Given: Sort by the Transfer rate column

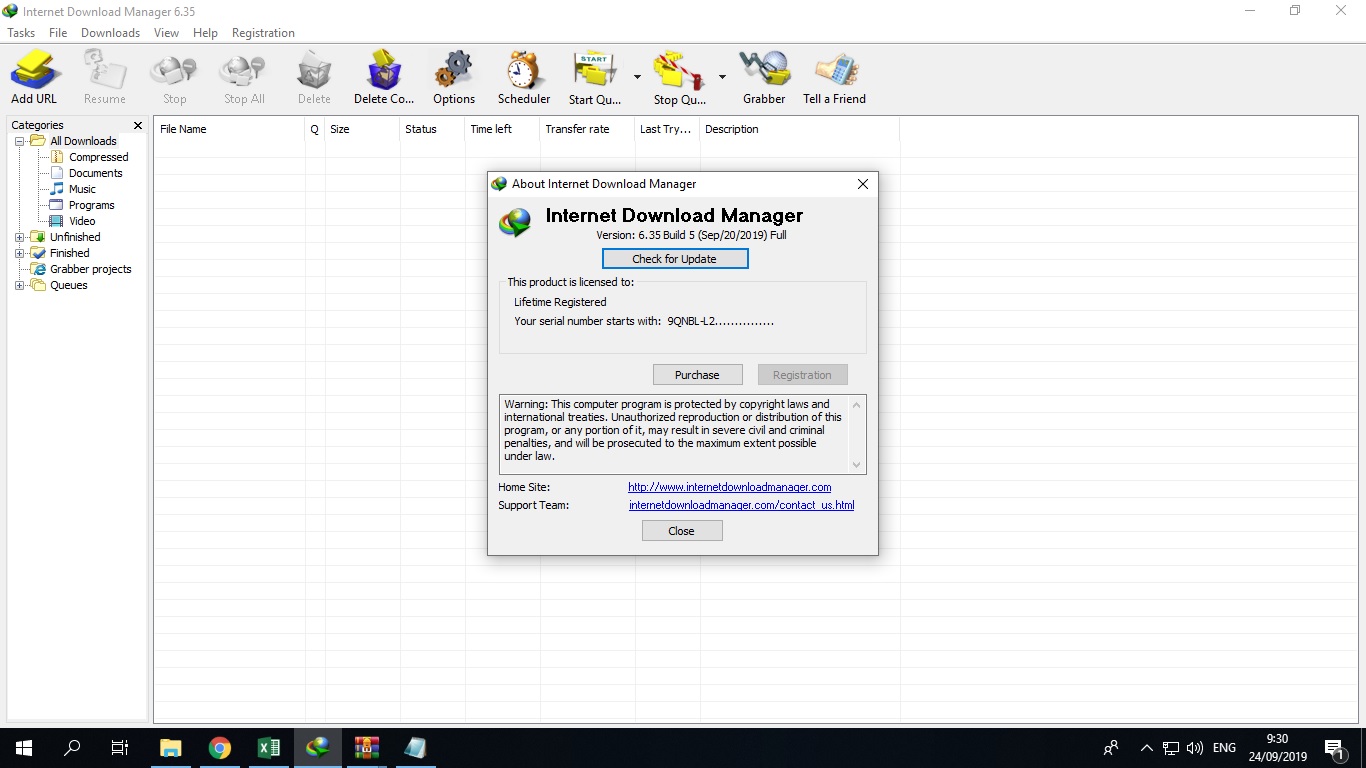Looking at the screenshot, I should click(587, 129).
